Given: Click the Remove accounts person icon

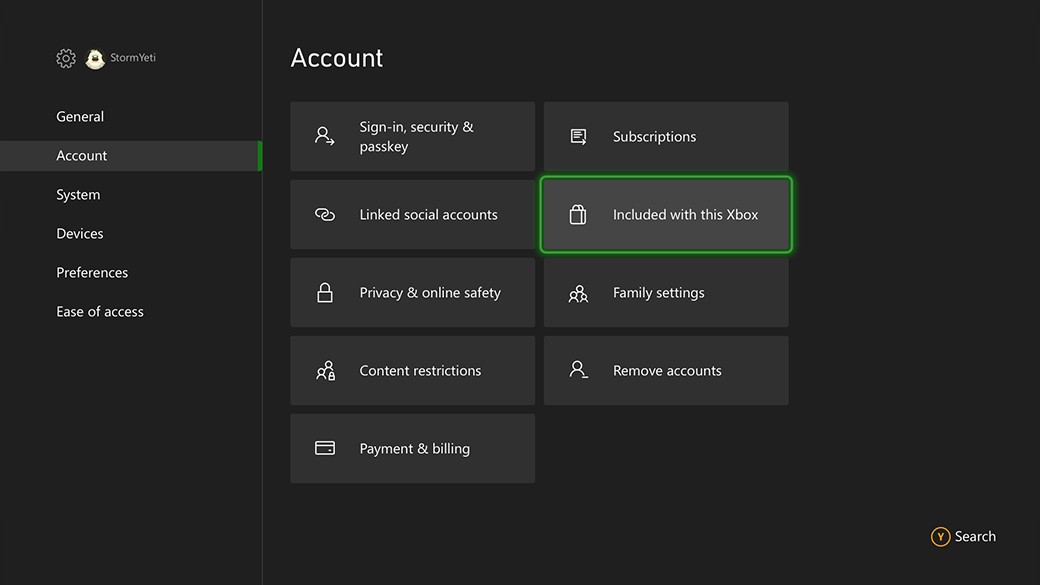Looking at the screenshot, I should [578, 370].
